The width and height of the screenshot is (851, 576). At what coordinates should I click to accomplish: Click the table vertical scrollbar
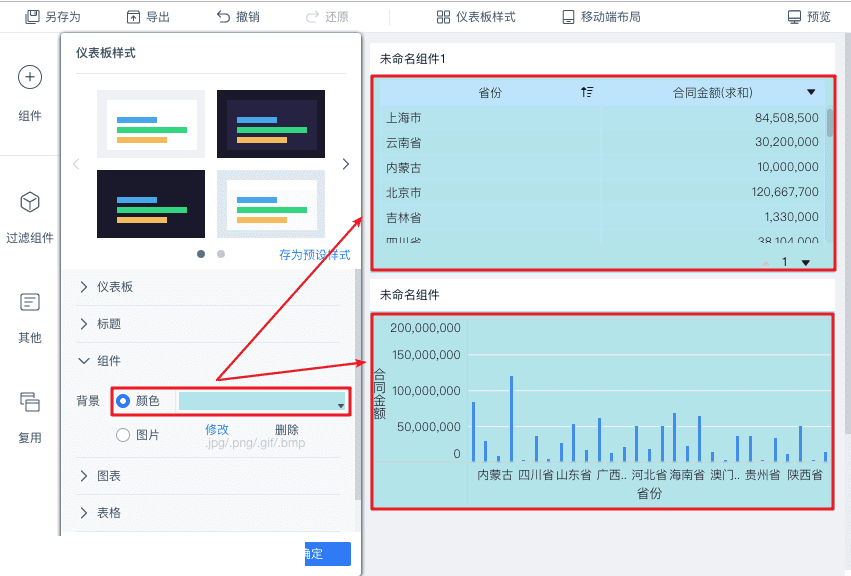coord(830,123)
